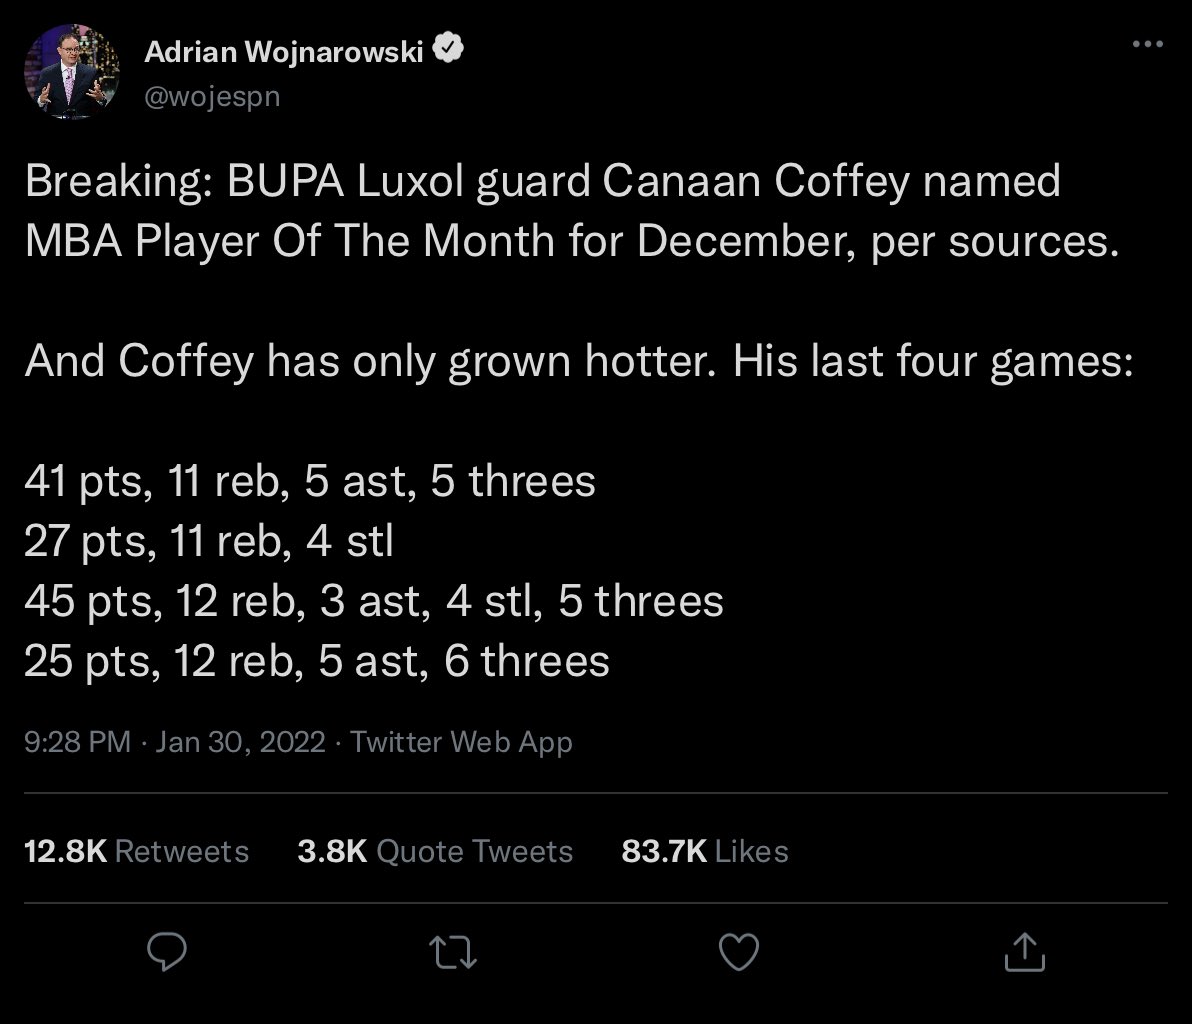Open Adrian Wojnarowski's profile picture
1192x1024 pixels.
click(71, 71)
